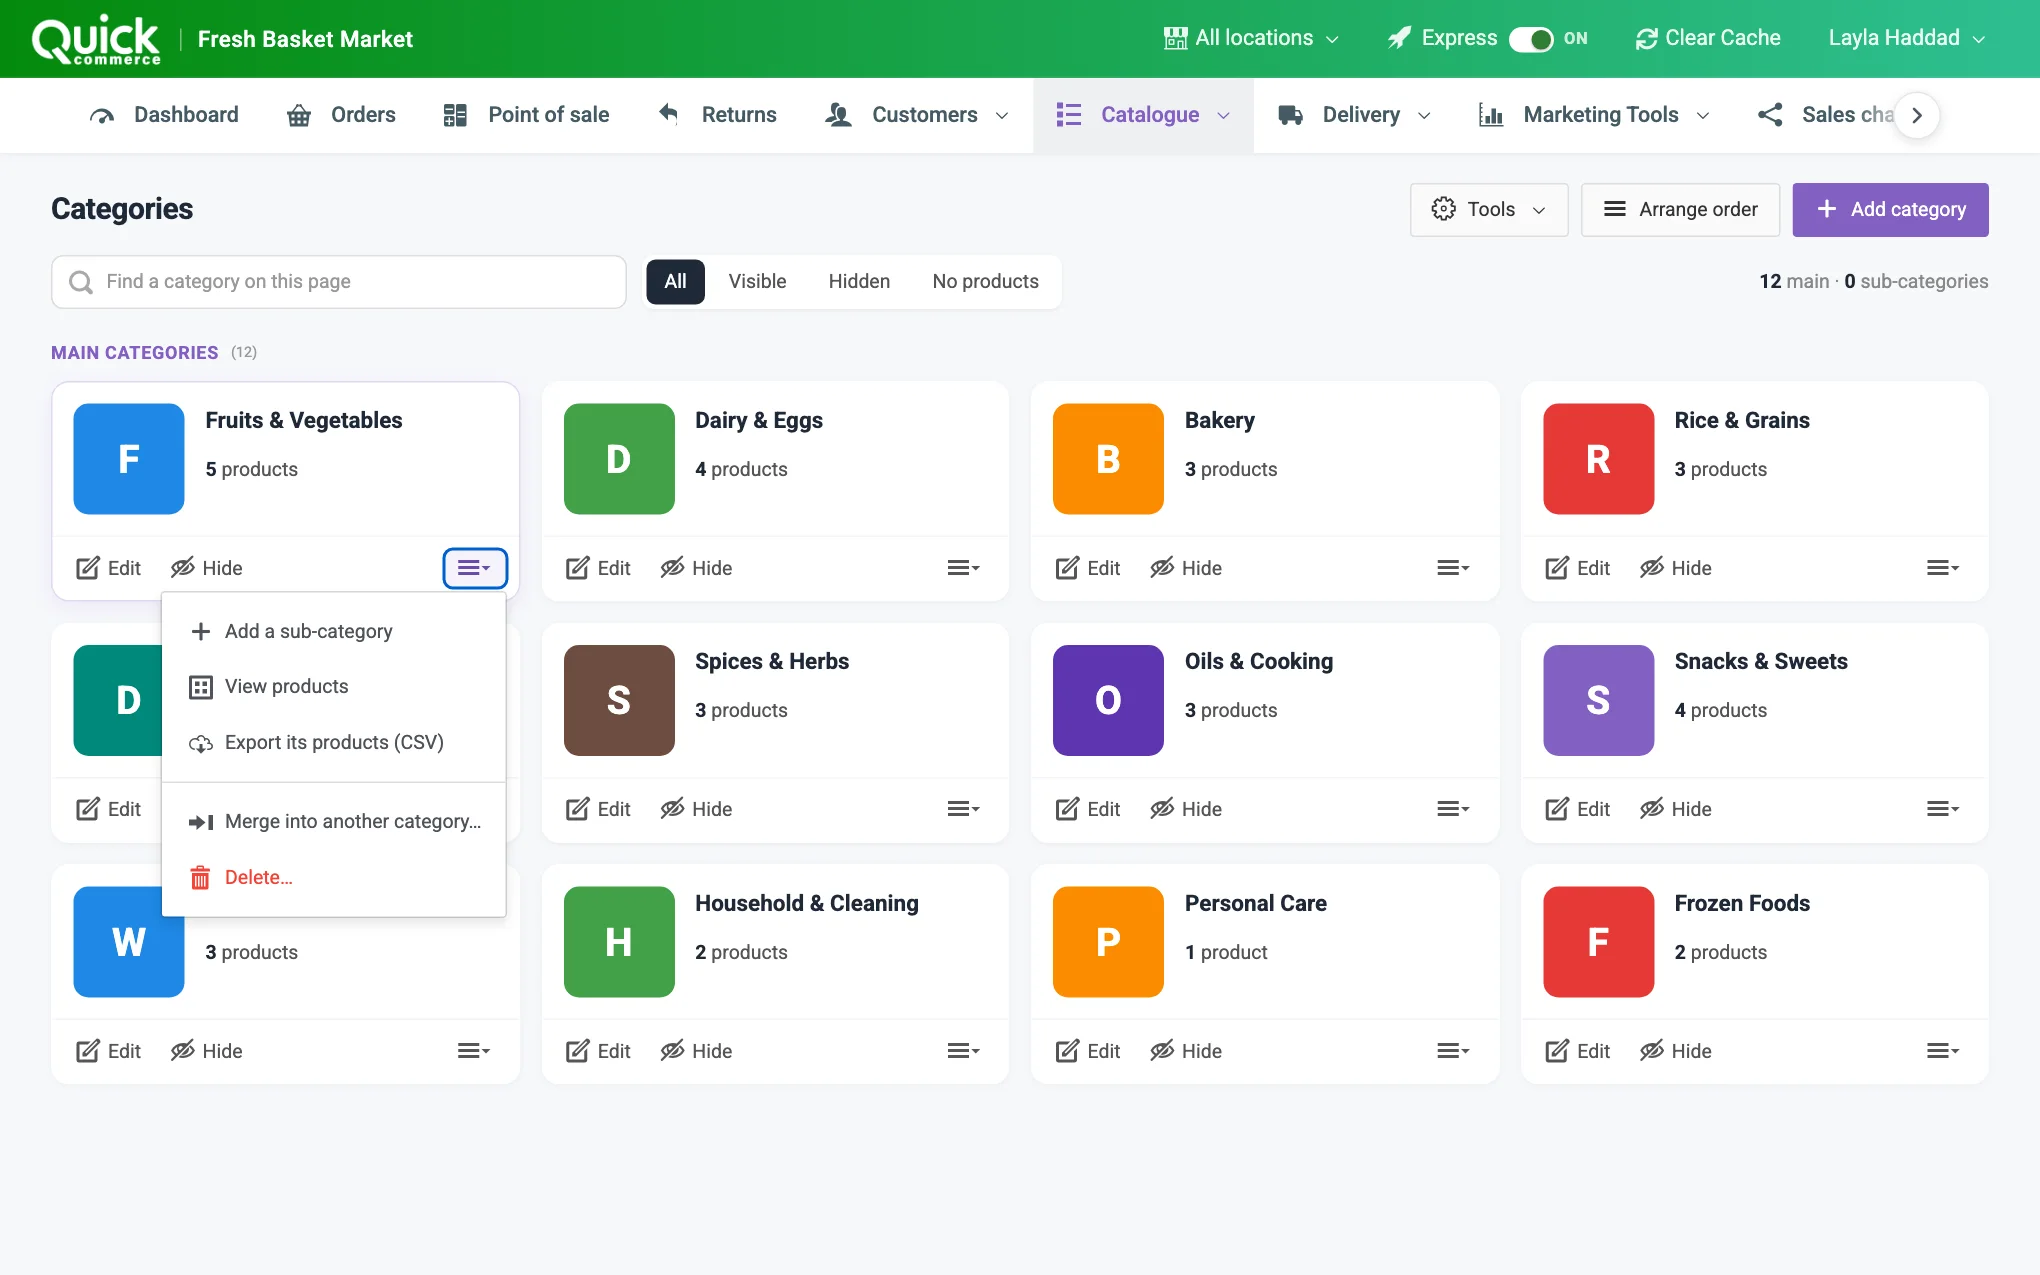Click the Find a category search field
2040x1275 pixels.
click(x=339, y=282)
